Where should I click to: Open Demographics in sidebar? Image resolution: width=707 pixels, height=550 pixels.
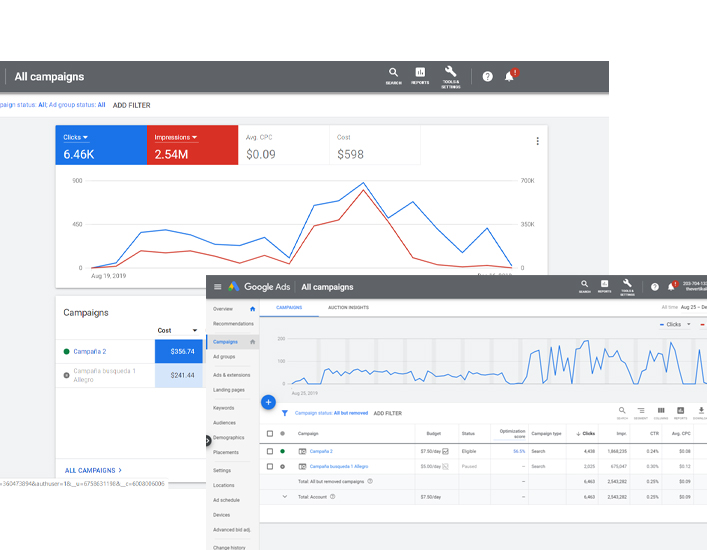coord(229,438)
